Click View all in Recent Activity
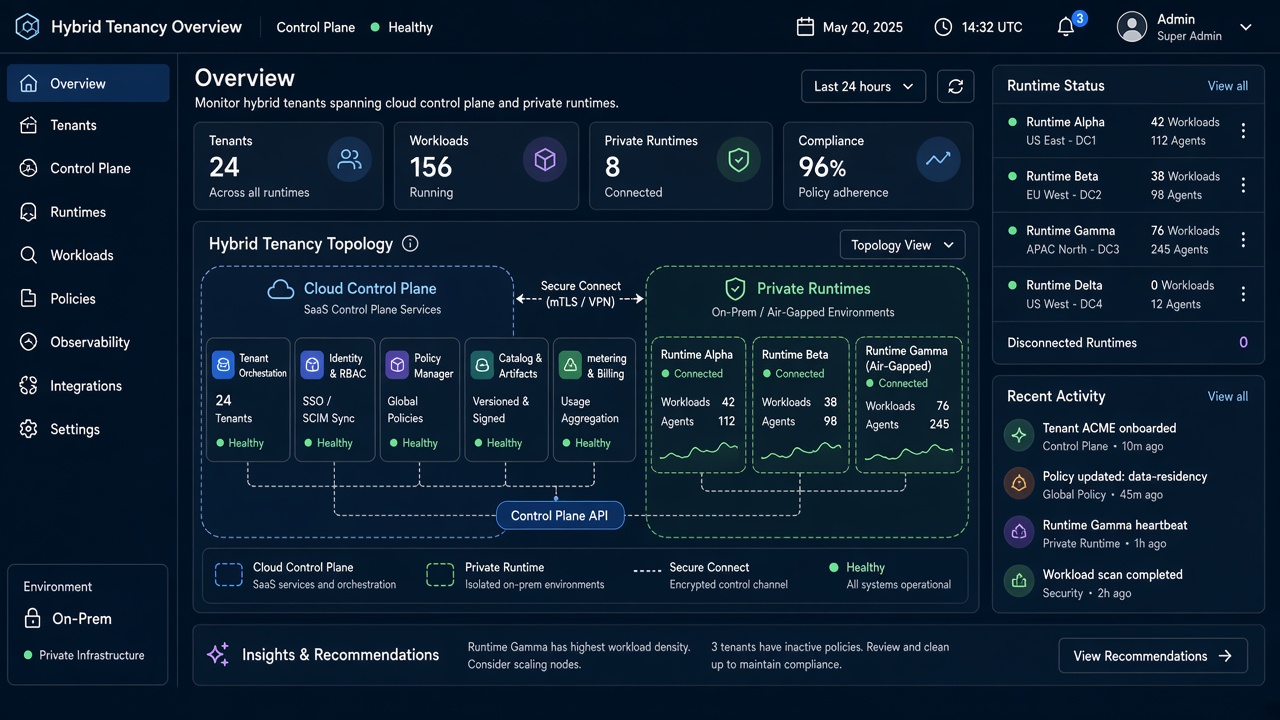1280x720 pixels. coord(1227,397)
